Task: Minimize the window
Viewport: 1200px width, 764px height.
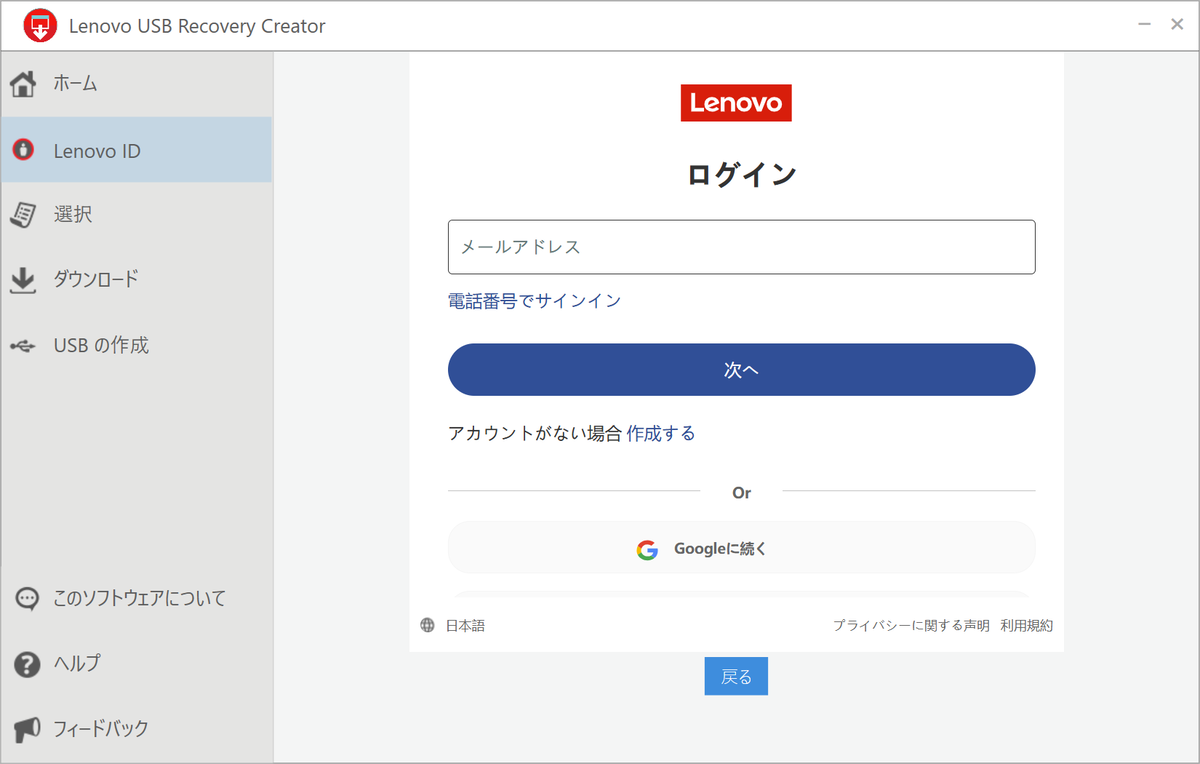Action: tap(1144, 25)
